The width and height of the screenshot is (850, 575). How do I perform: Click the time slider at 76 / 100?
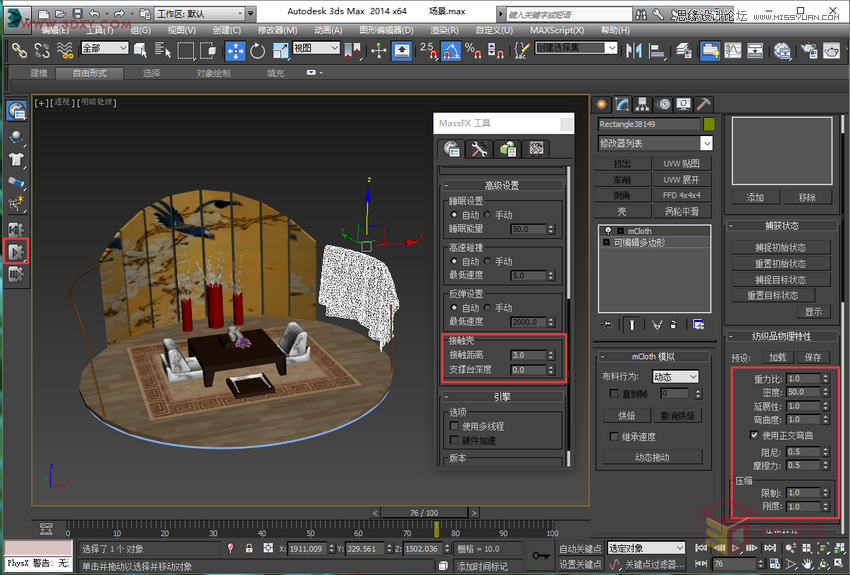tap(424, 512)
